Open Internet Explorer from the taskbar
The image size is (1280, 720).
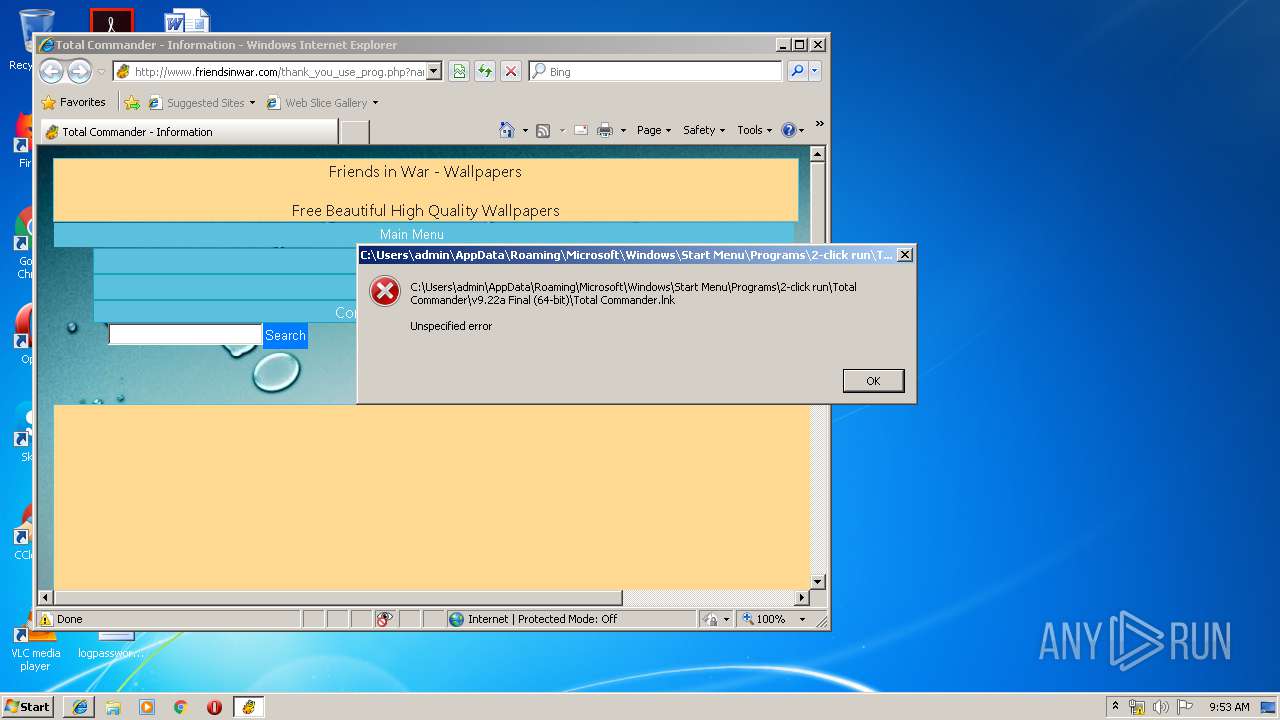click(x=80, y=707)
